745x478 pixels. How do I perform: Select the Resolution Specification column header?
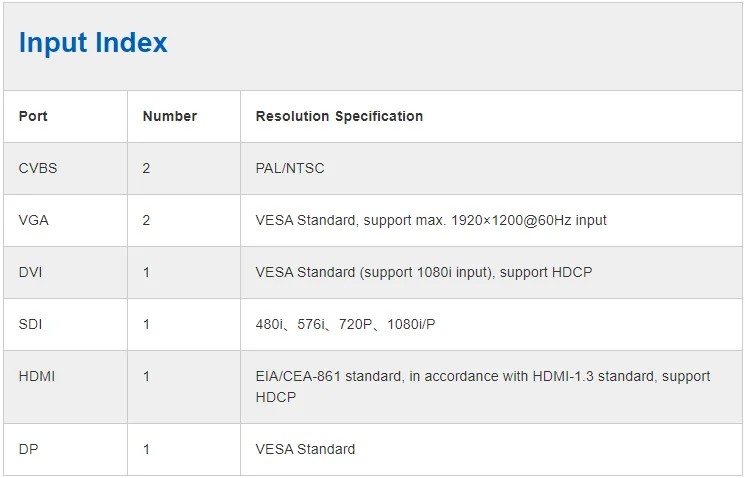click(339, 117)
